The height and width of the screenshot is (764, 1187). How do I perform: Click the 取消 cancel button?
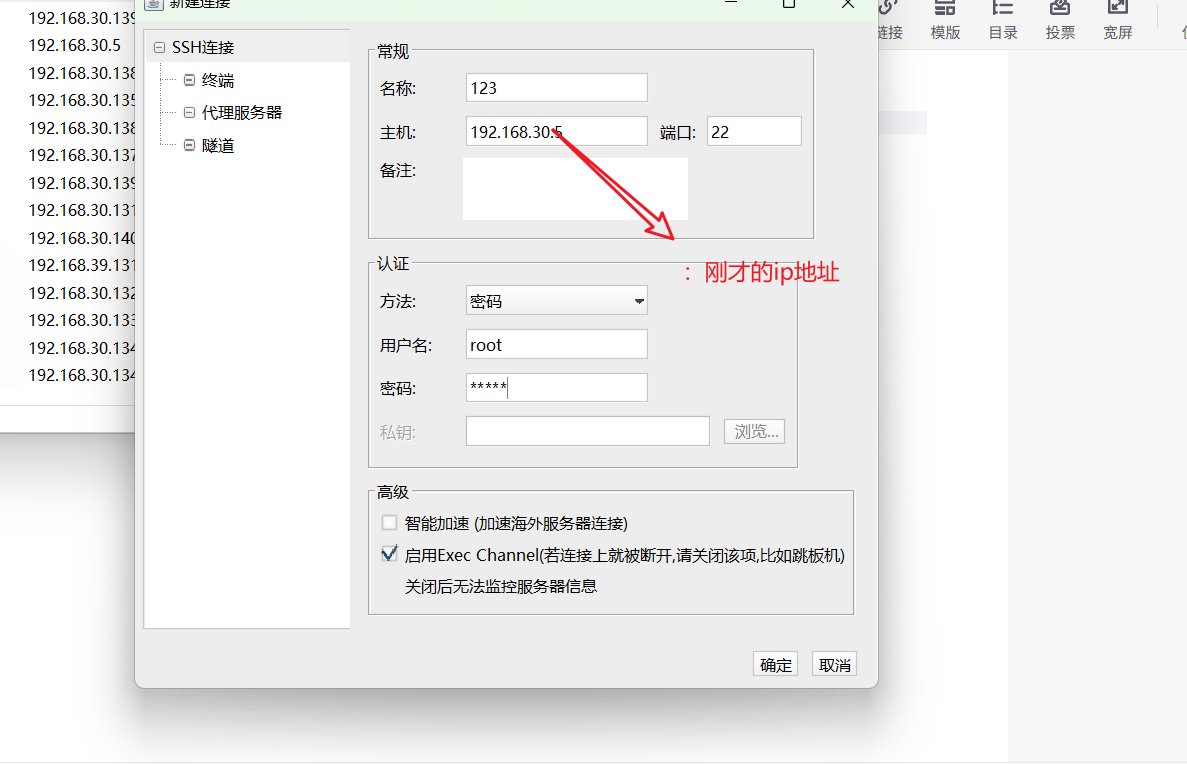(834, 663)
